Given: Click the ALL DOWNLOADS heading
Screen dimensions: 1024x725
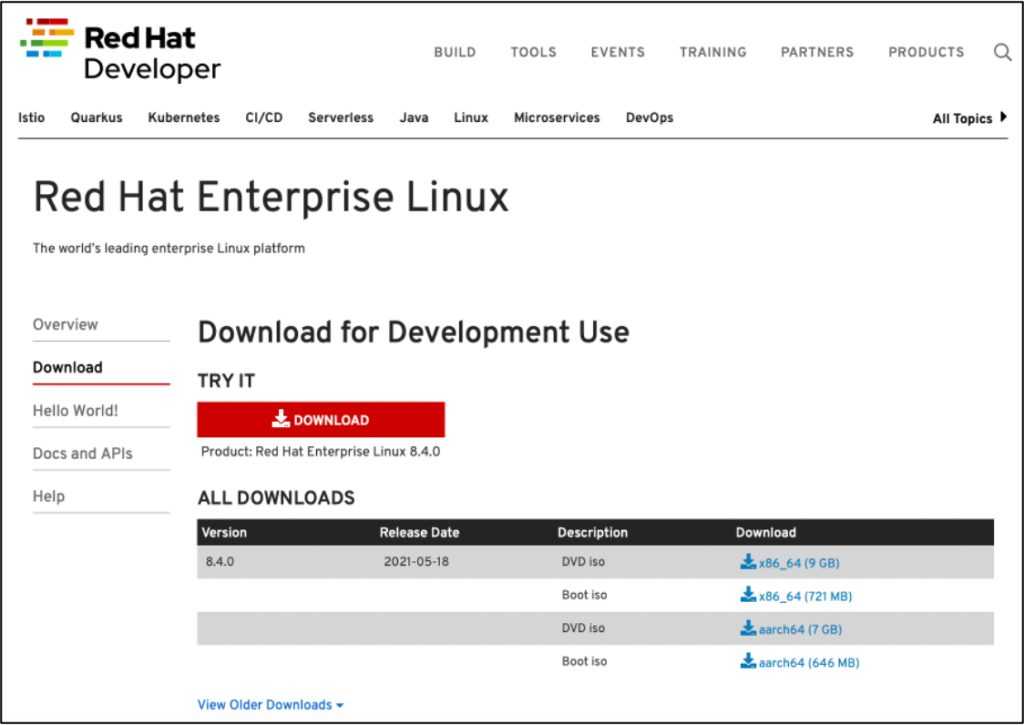Looking at the screenshot, I should tap(276, 498).
